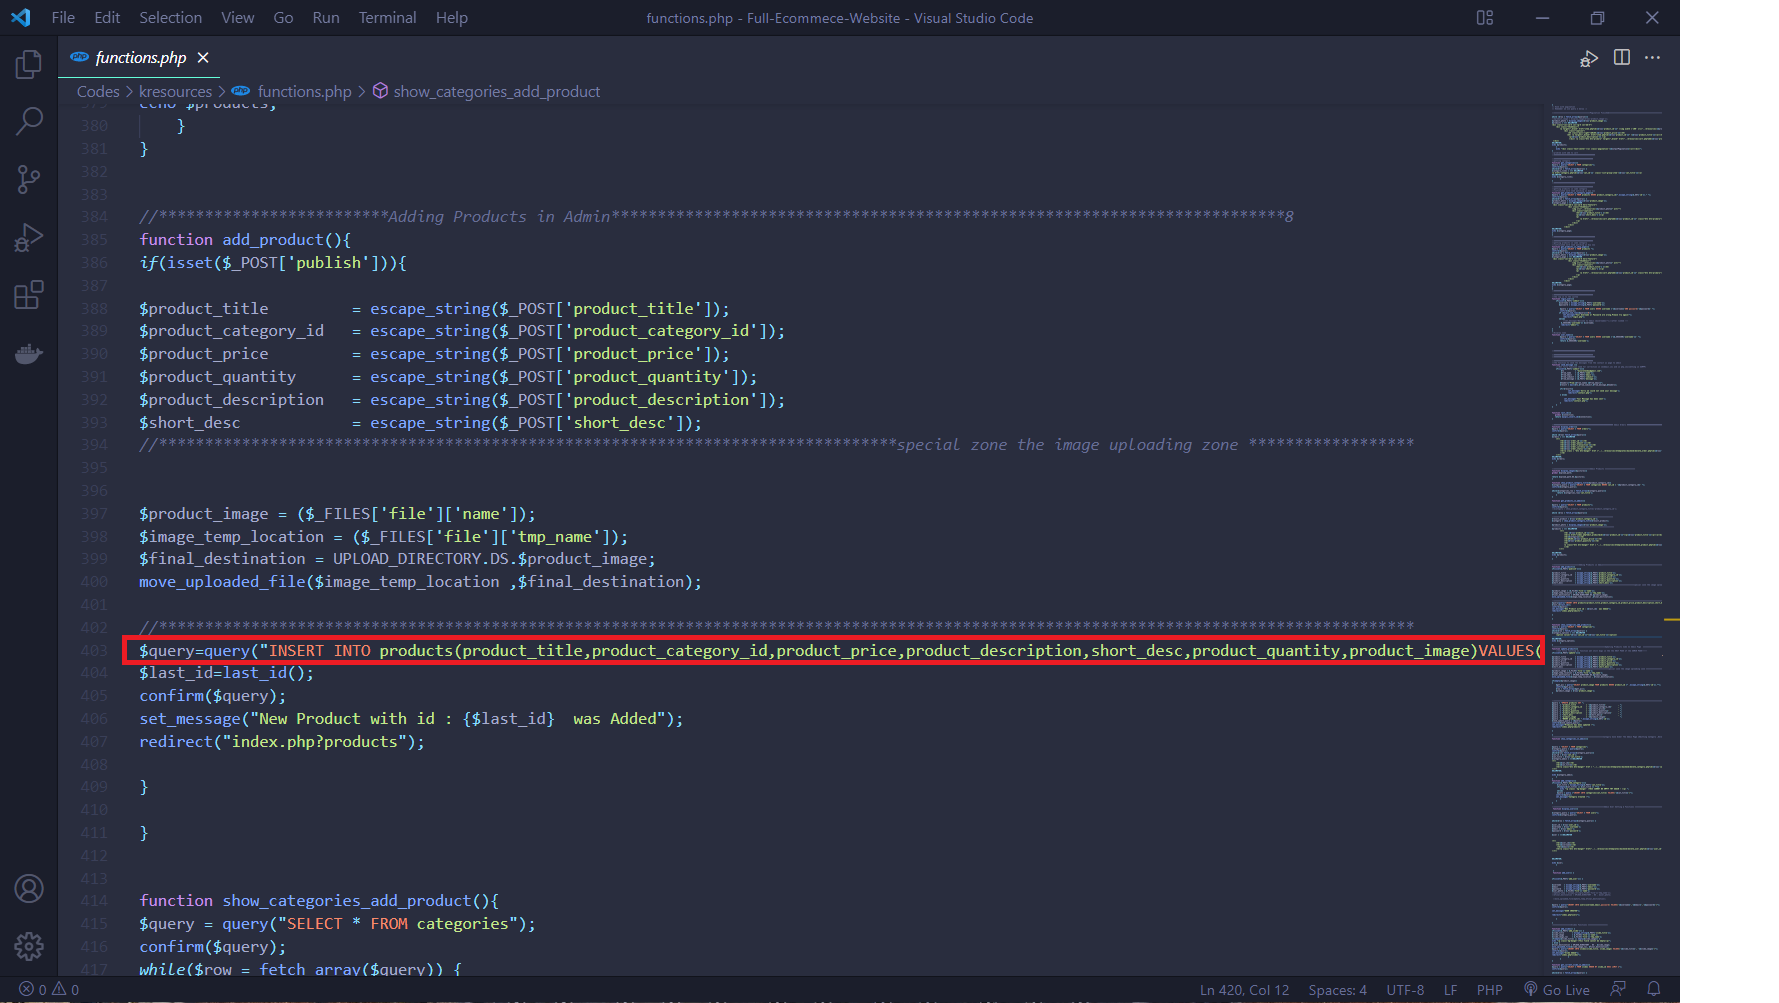The height and width of the screenshot is (1003, 1779).
Task: Click the feedback icon in status bar
Action: pos(1618,990)
